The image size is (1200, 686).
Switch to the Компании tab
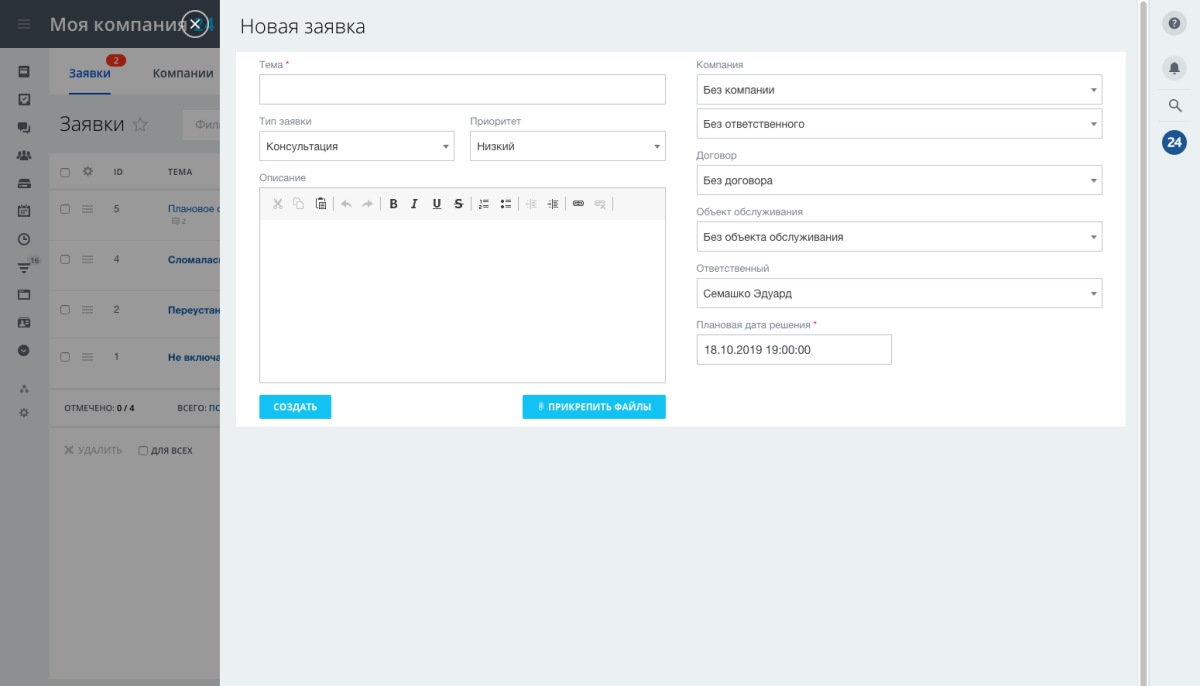[182, 72]
